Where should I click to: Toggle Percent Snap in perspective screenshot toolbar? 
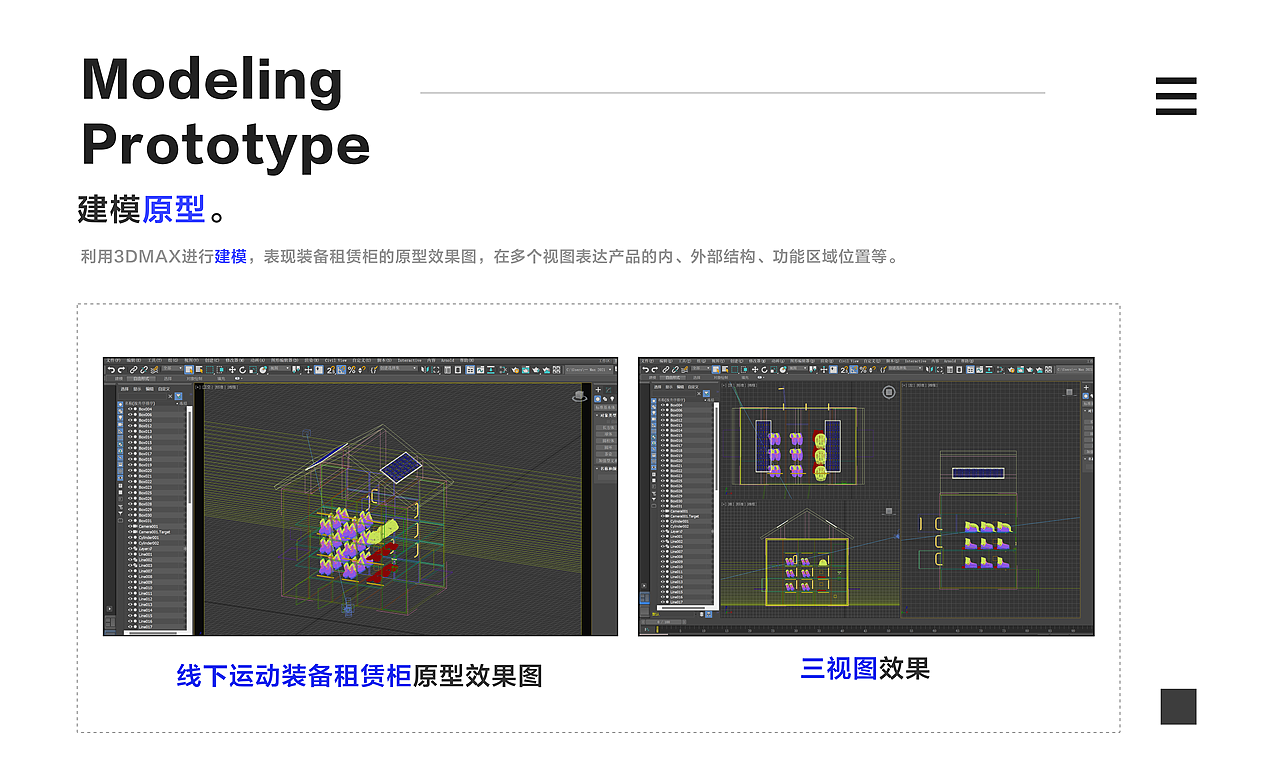tap(351, 370)
